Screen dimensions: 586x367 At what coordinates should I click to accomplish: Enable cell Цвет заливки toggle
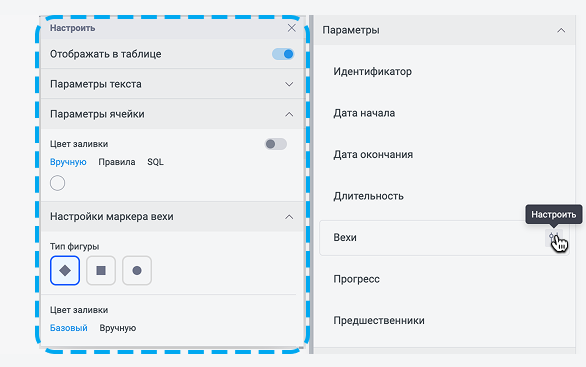275,144
